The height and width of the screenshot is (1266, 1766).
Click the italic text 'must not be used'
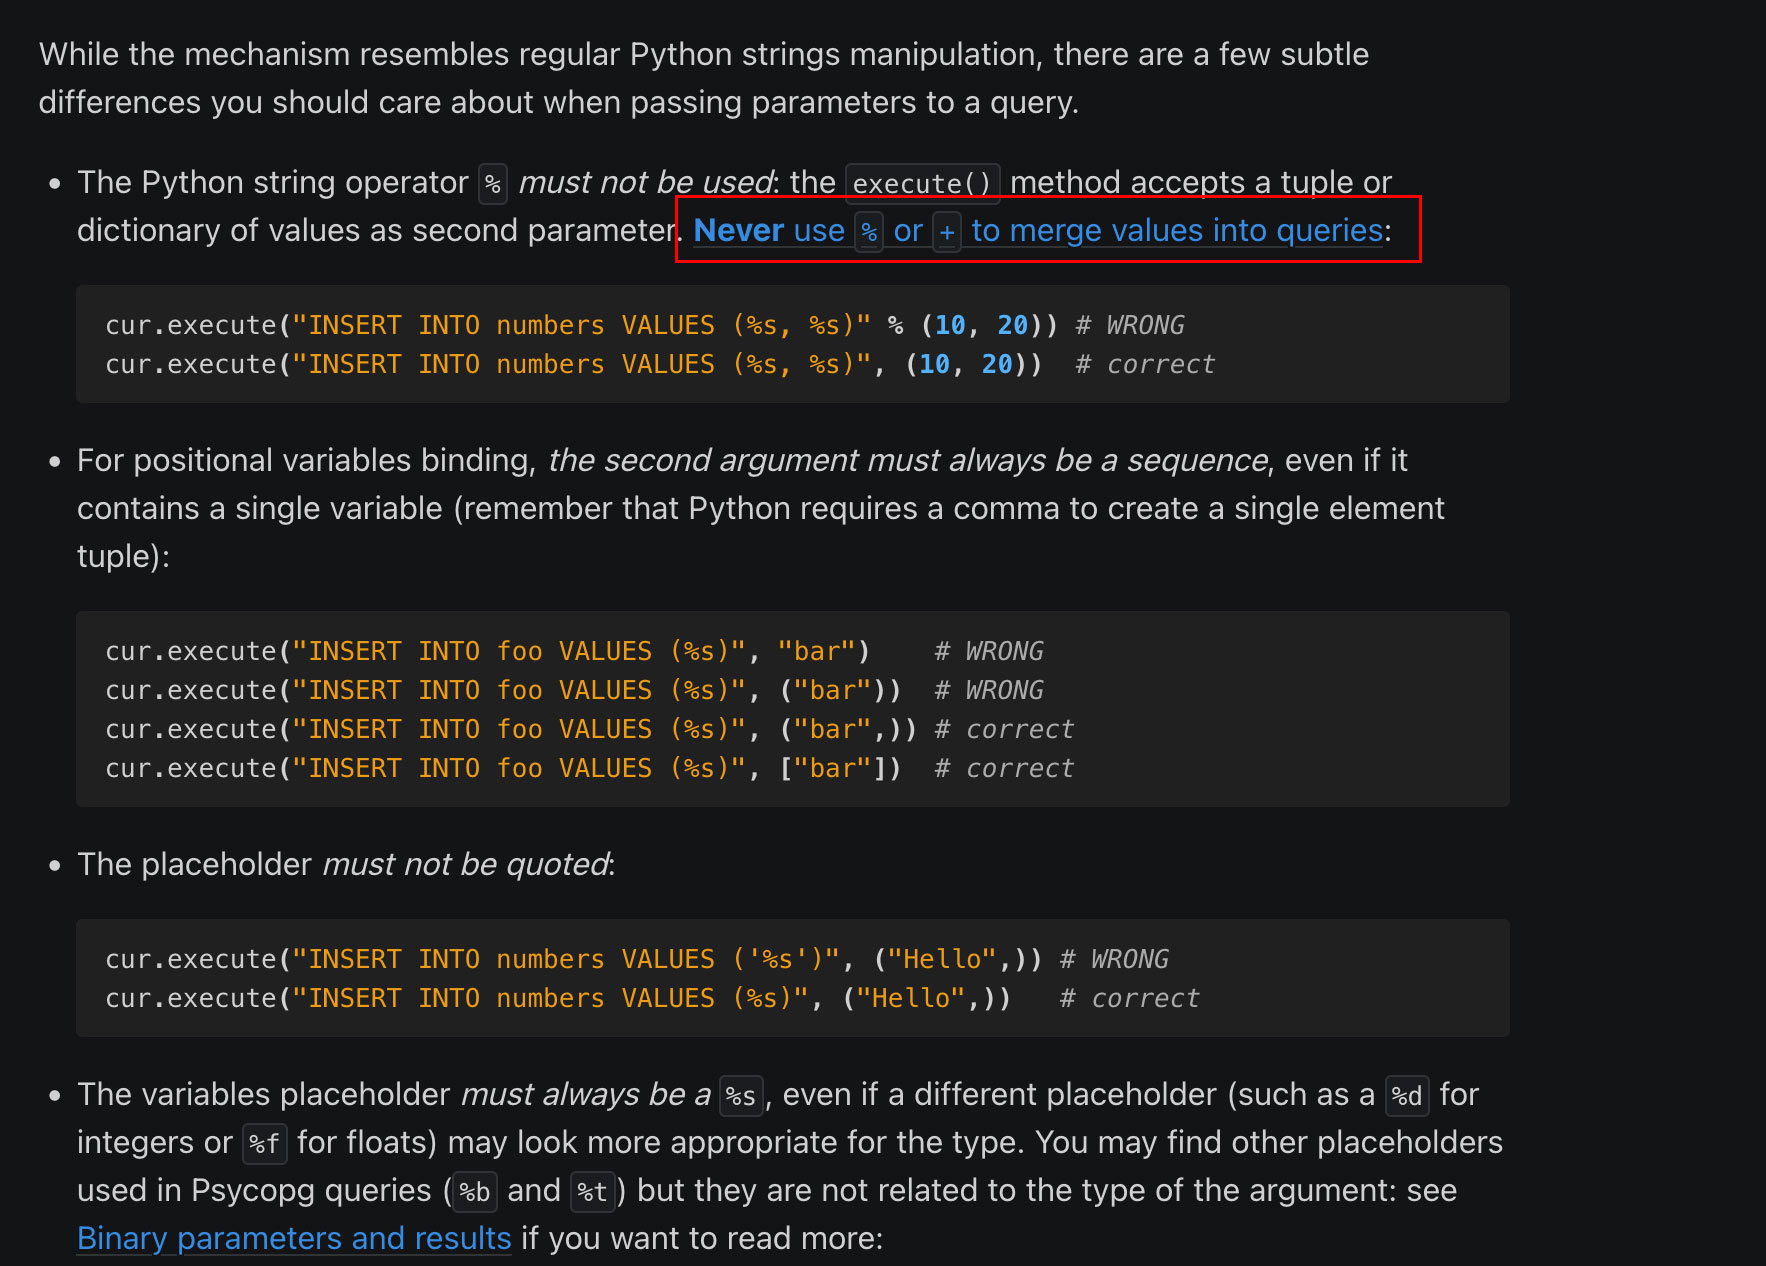coord(645,183)
